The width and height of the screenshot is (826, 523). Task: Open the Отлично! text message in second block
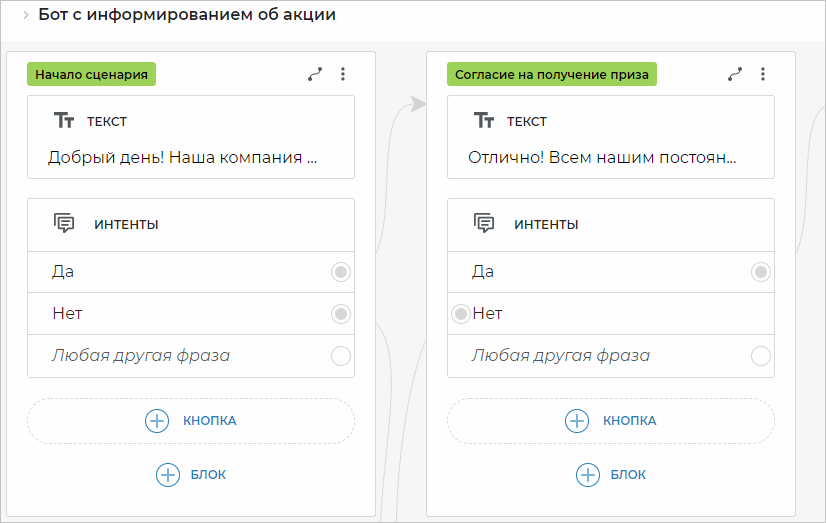click(x=603, y=158)
